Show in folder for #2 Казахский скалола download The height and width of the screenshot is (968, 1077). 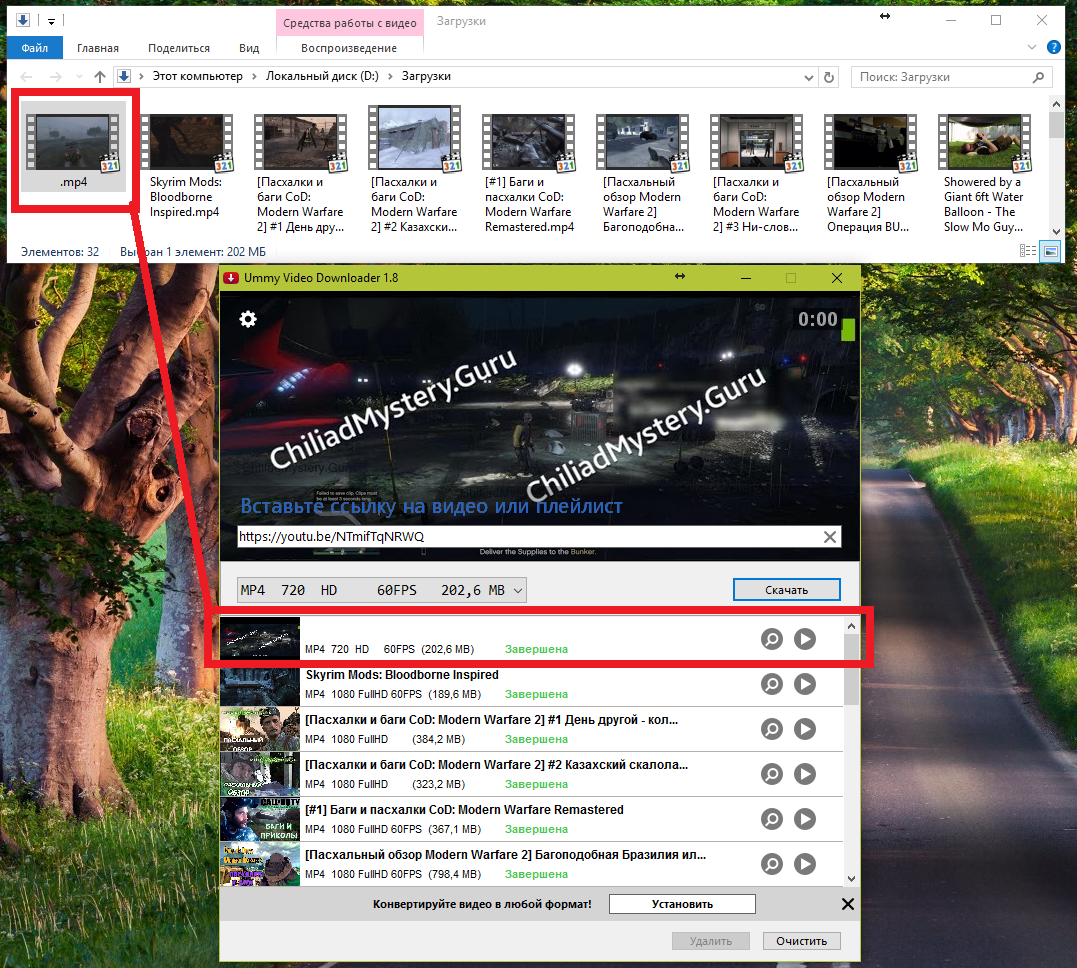(772, 774)
